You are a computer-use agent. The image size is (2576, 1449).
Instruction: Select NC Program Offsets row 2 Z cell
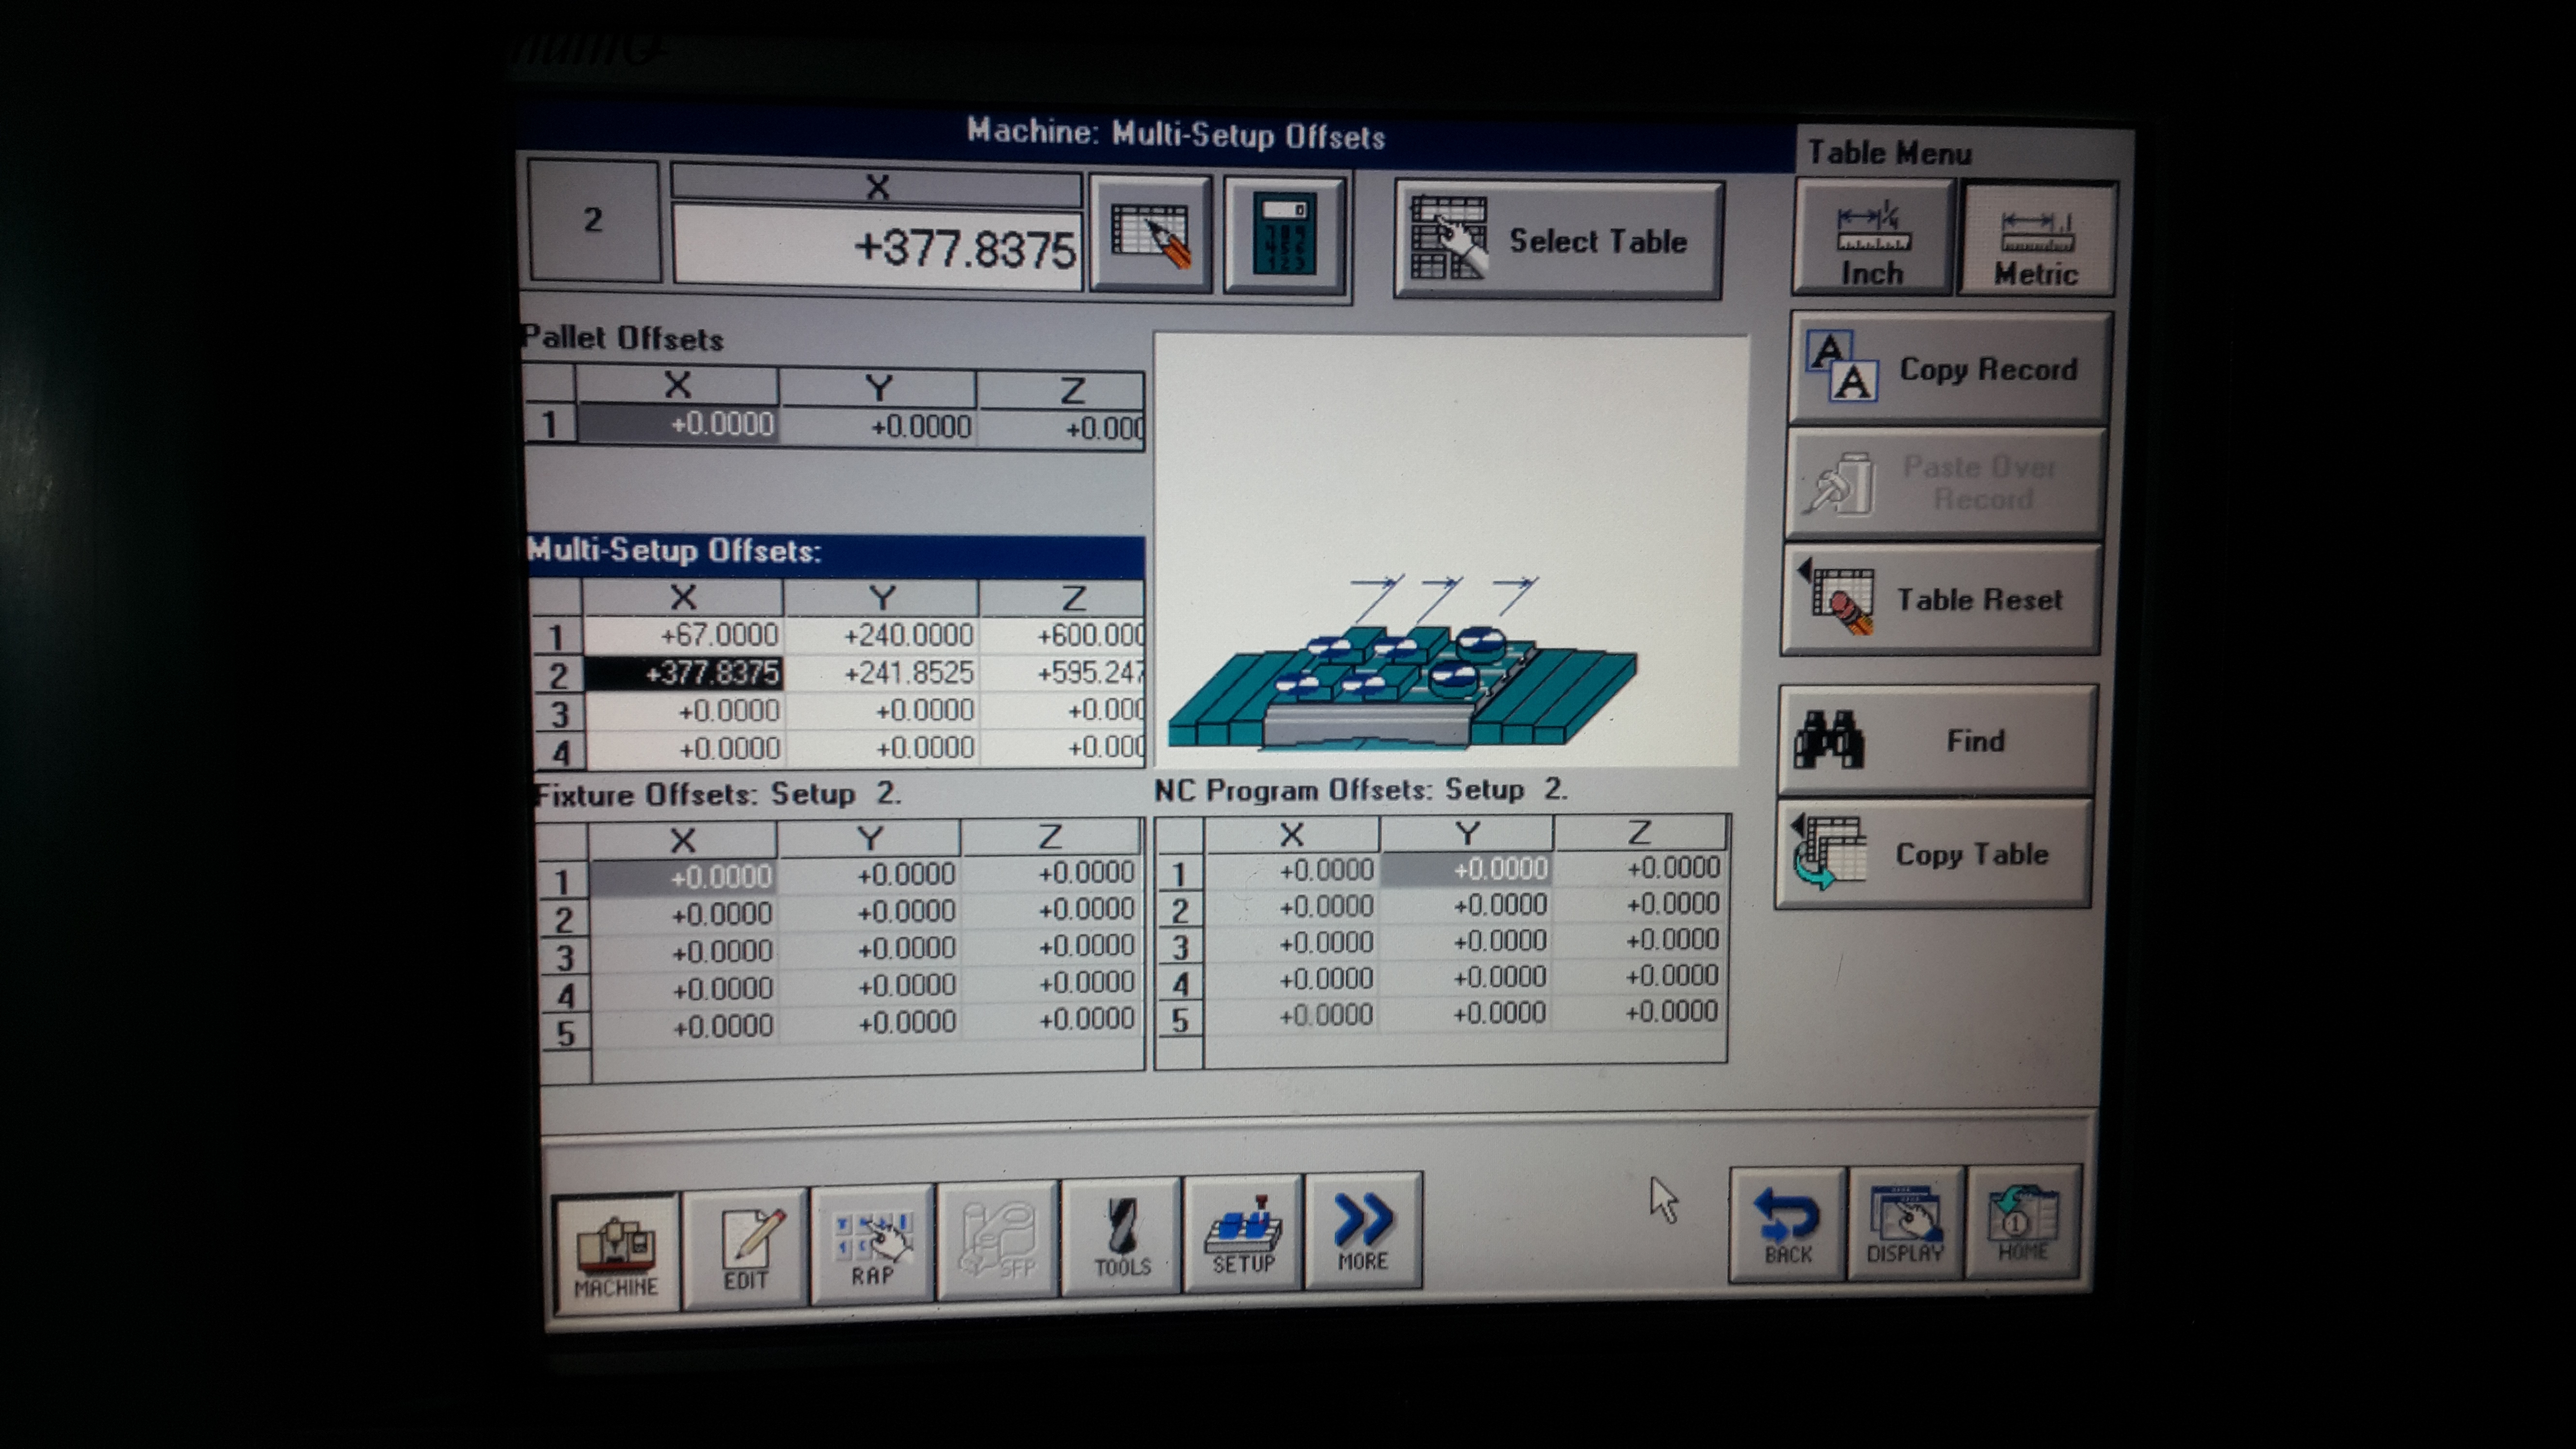[1639, 904]
